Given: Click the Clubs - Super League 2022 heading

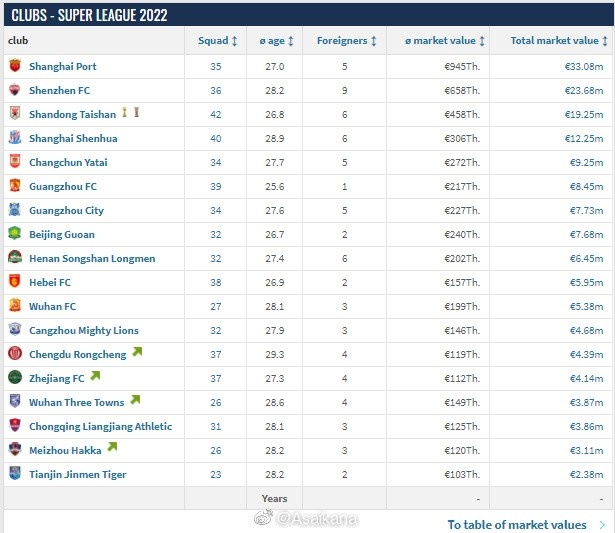Looking at the screenshot, I should tap(89, 15).
